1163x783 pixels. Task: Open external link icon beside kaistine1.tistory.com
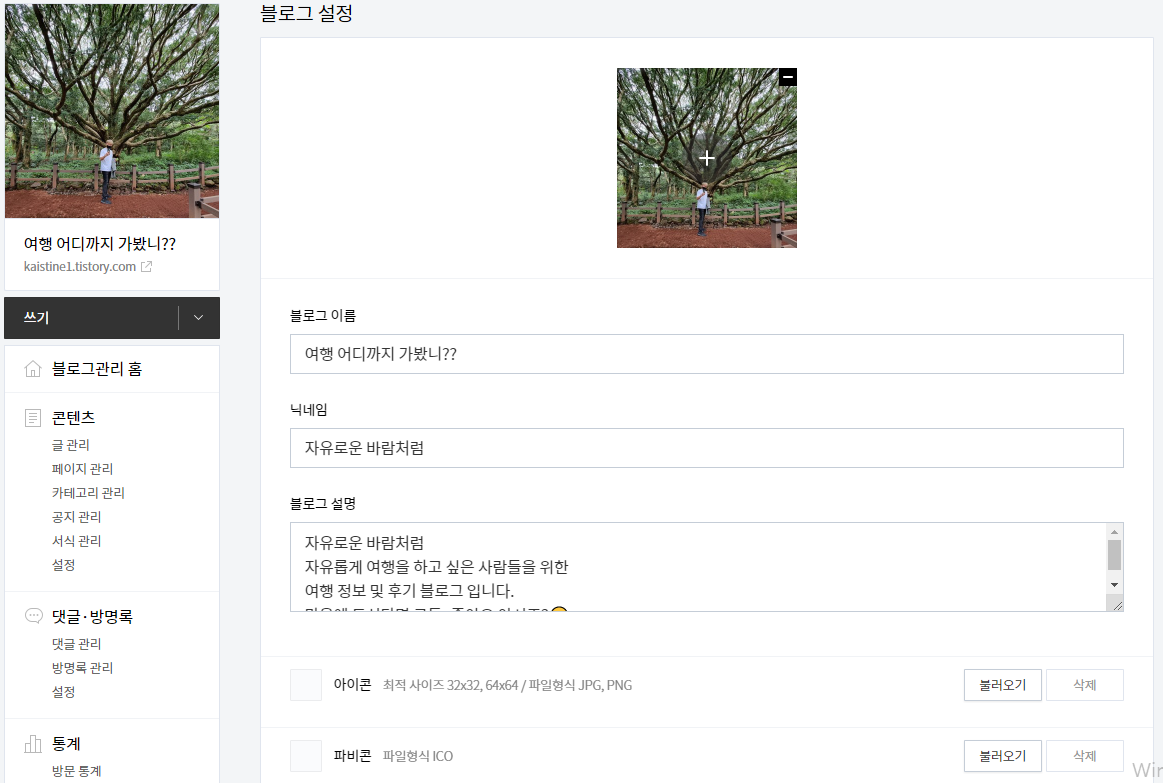(x=147, y=267)
